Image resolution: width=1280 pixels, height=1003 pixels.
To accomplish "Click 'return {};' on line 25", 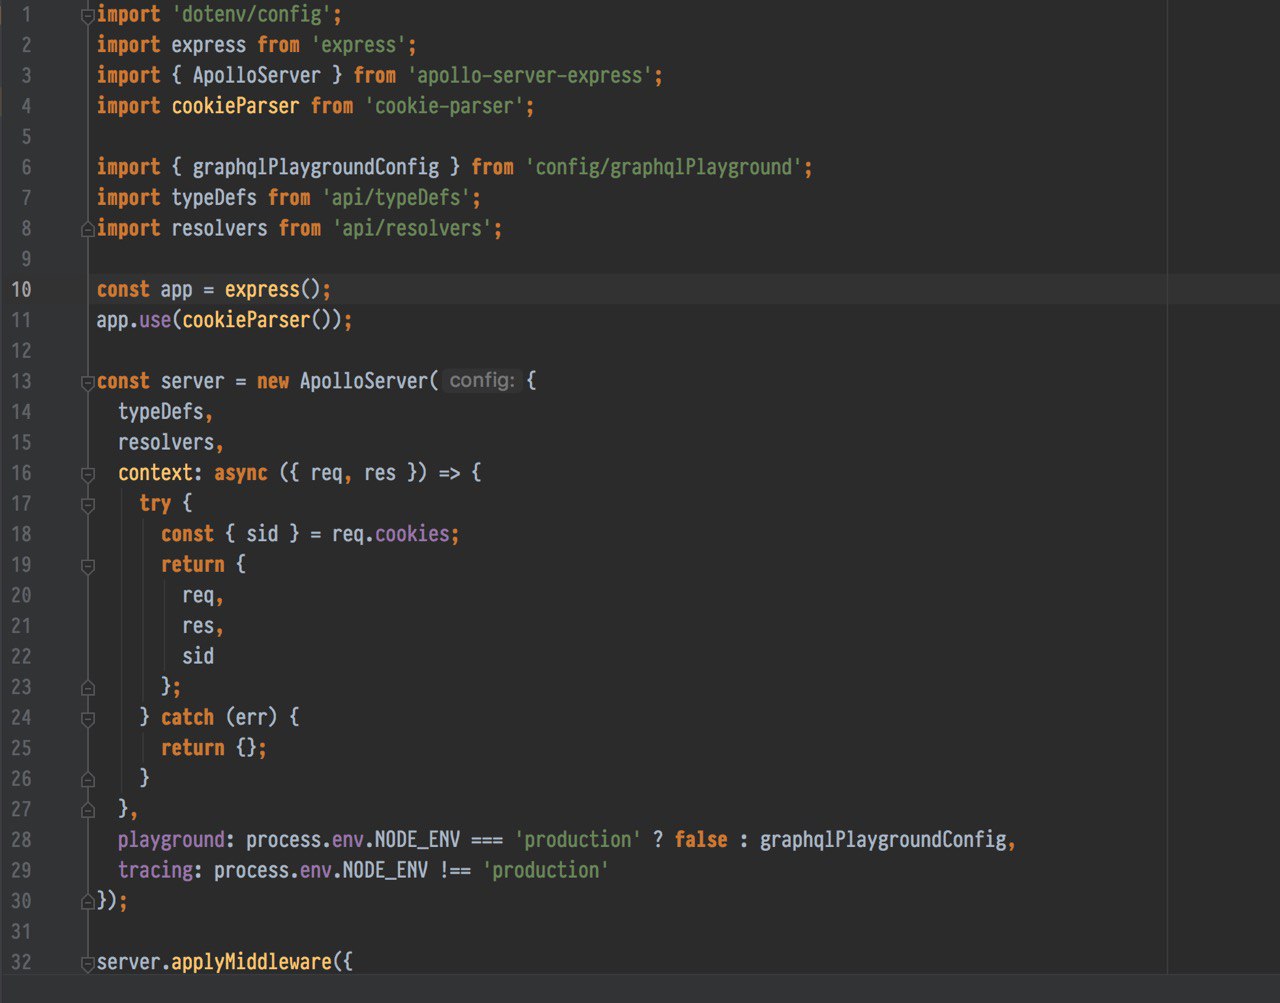I will [214, 748].
